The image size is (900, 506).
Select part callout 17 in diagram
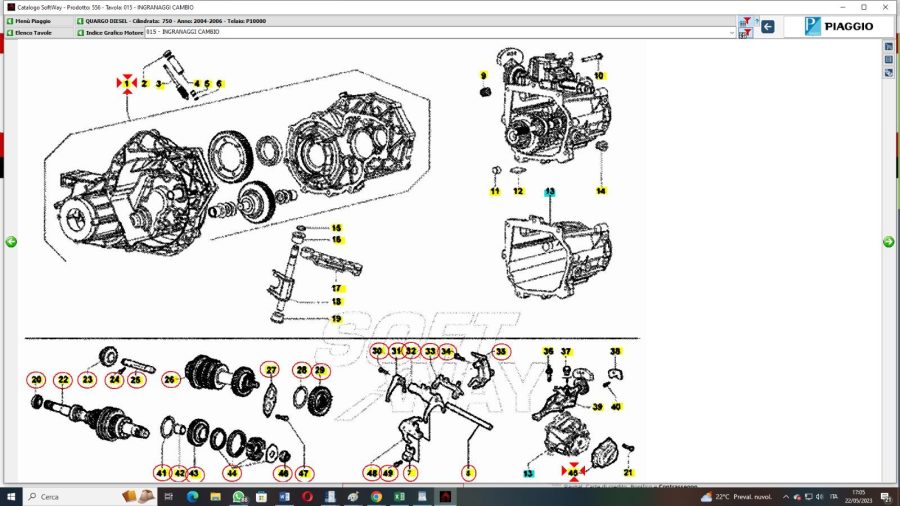tap(337, 288)
